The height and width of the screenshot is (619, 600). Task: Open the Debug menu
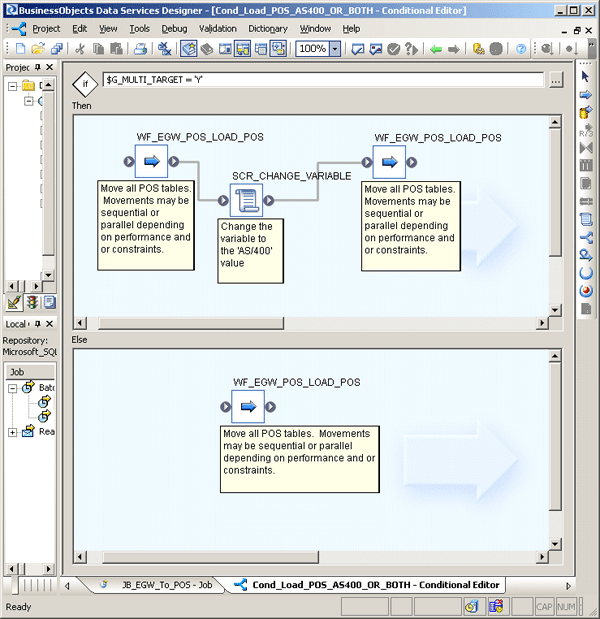tap(174, 29)
